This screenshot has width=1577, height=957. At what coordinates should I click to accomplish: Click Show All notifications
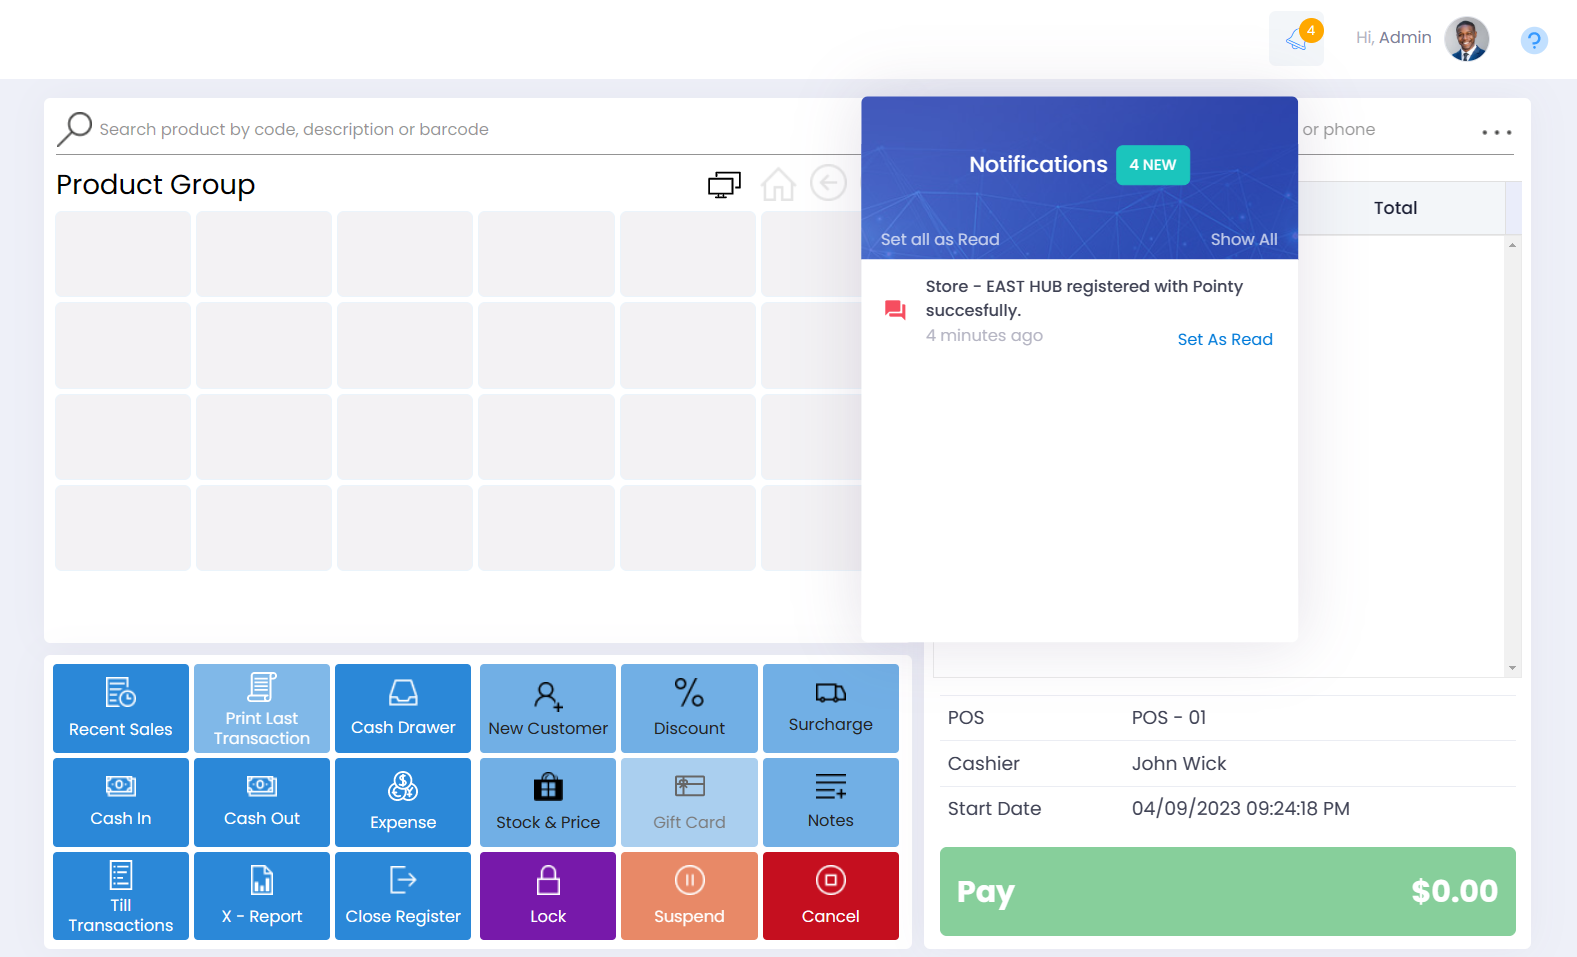[1243, 239]
